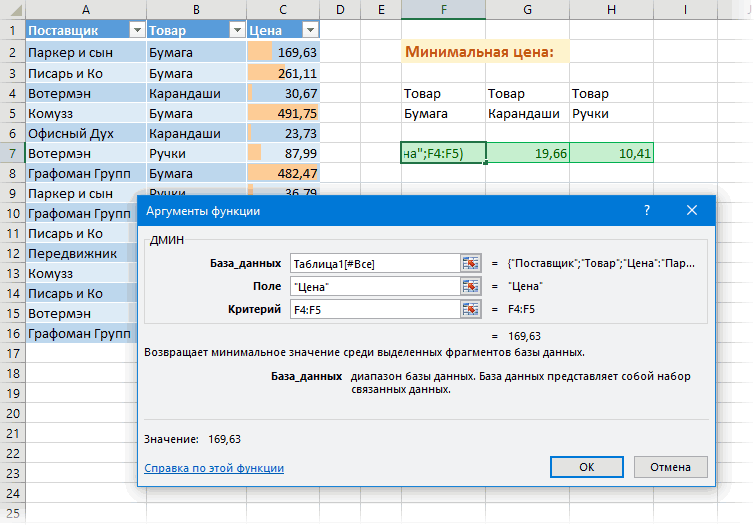Screen dimensions: 756x526
Task: Open the Цена column filter dropdown
Action: 310,30
